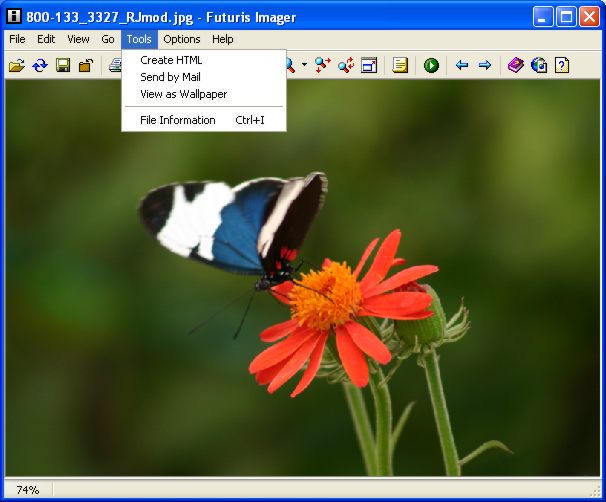This screenshot has width=606, height=502.
Task: Click the Open file folder icon
Action: [17, 65]
